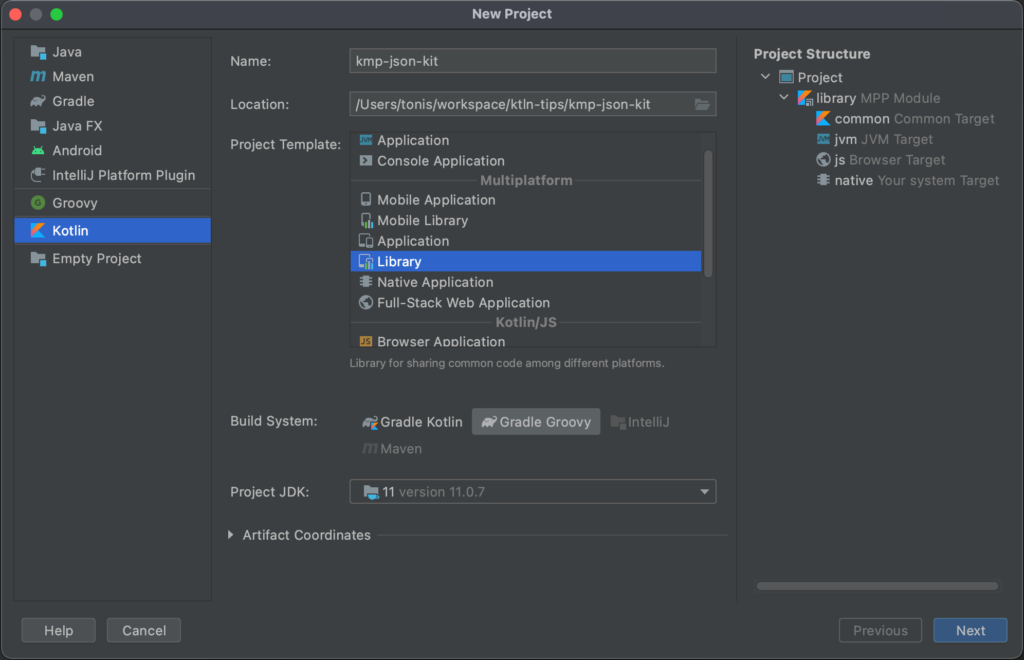Click the browse folder icon in Location field
Image resolution: width=1024 pixels, height=660 pixels.
pyautogui.click(x=702, y=104)
